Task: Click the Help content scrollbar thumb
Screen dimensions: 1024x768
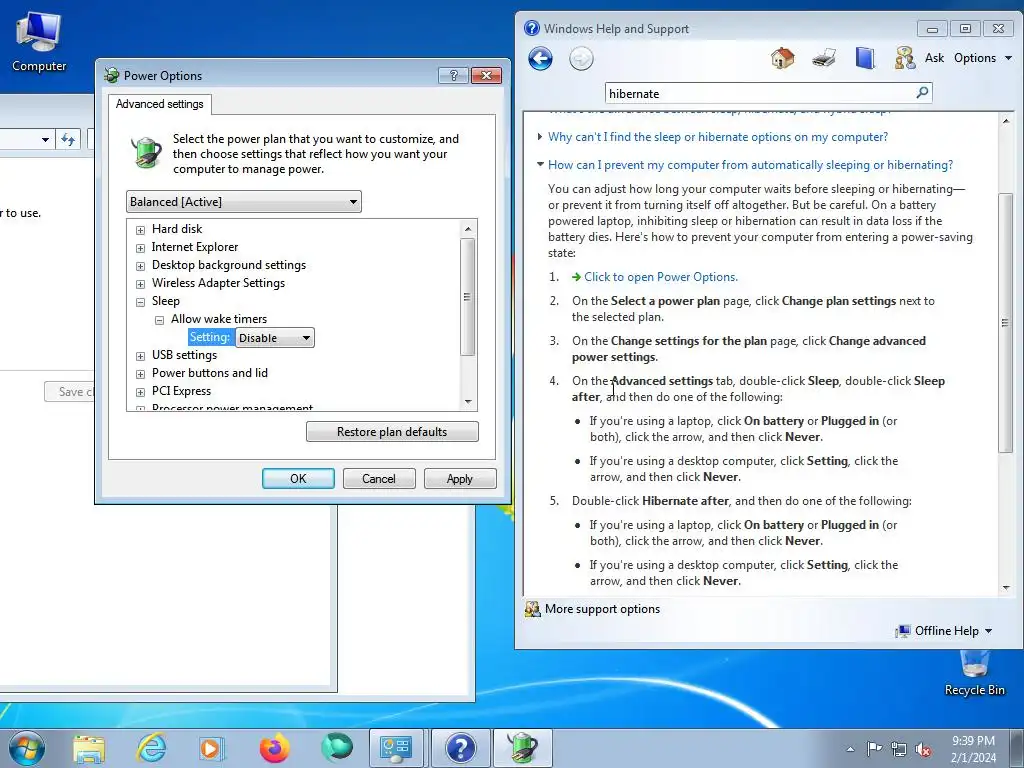Action: (1006, 323)
